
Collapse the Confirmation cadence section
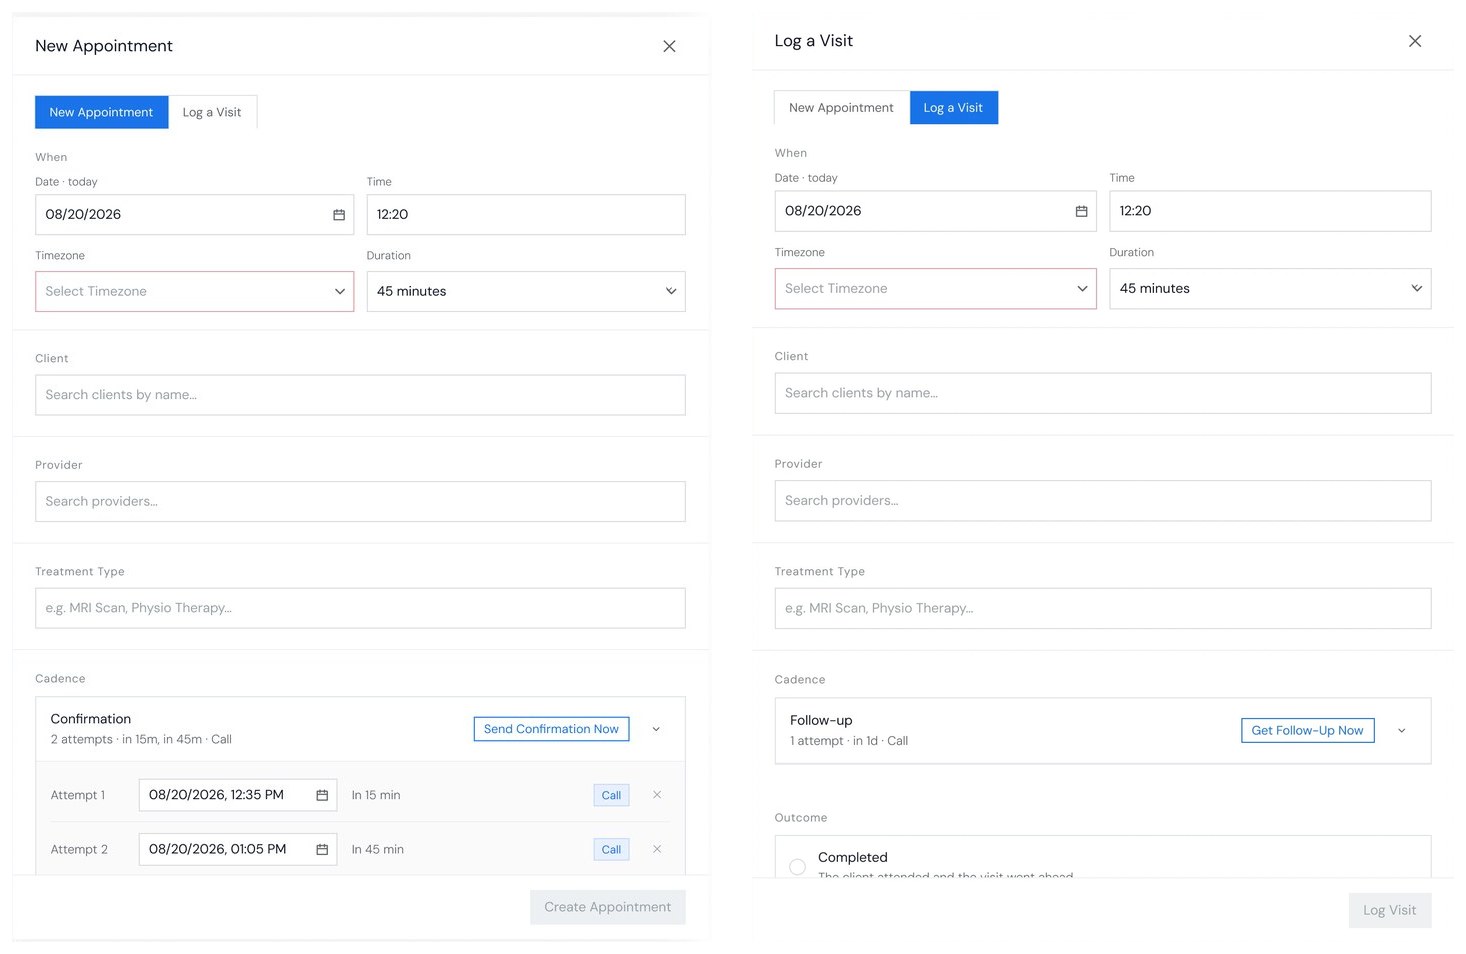[x=656, y=729]
